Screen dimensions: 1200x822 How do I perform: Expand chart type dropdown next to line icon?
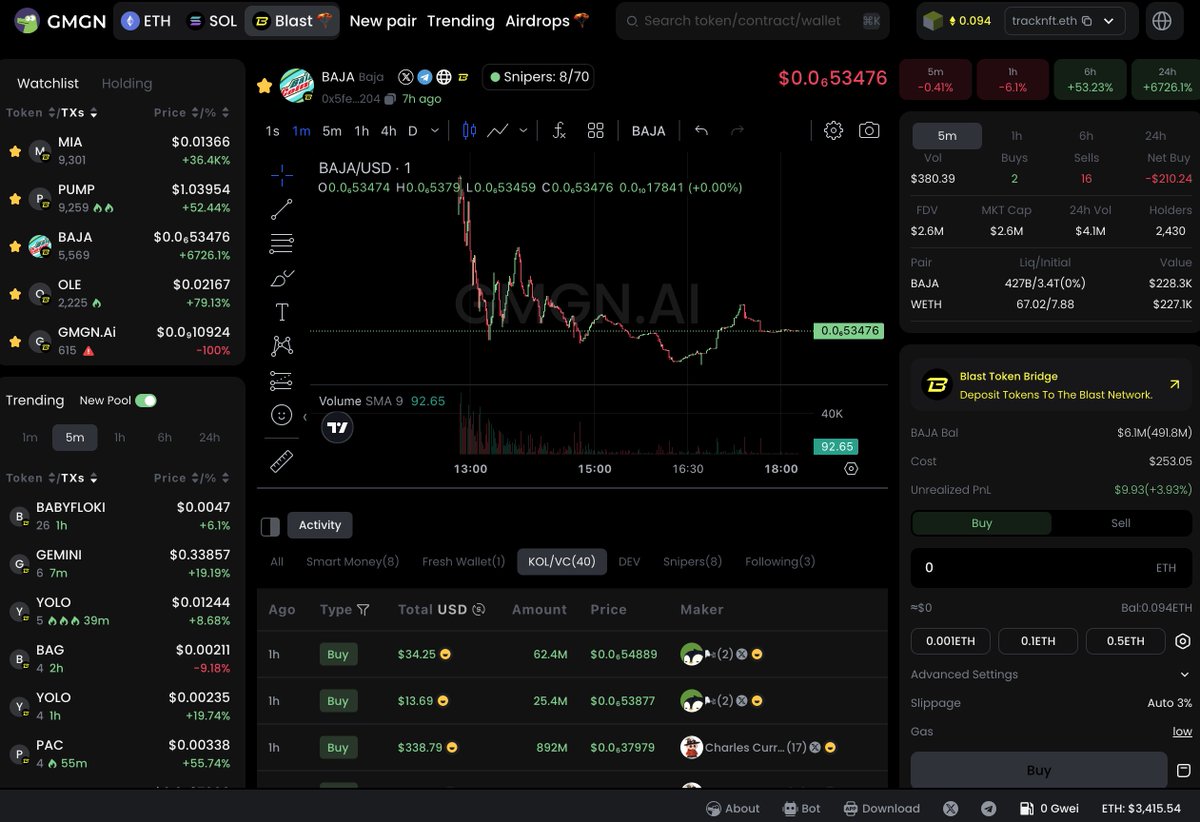coord(523,131)
